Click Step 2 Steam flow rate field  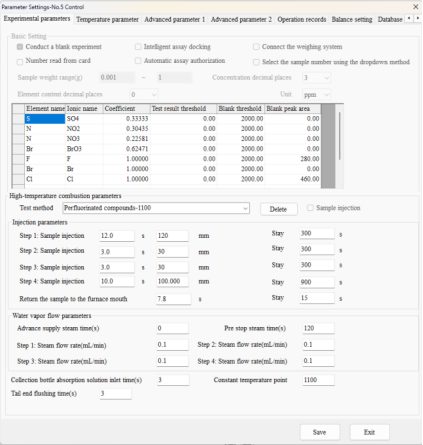(x=318, y=345)
